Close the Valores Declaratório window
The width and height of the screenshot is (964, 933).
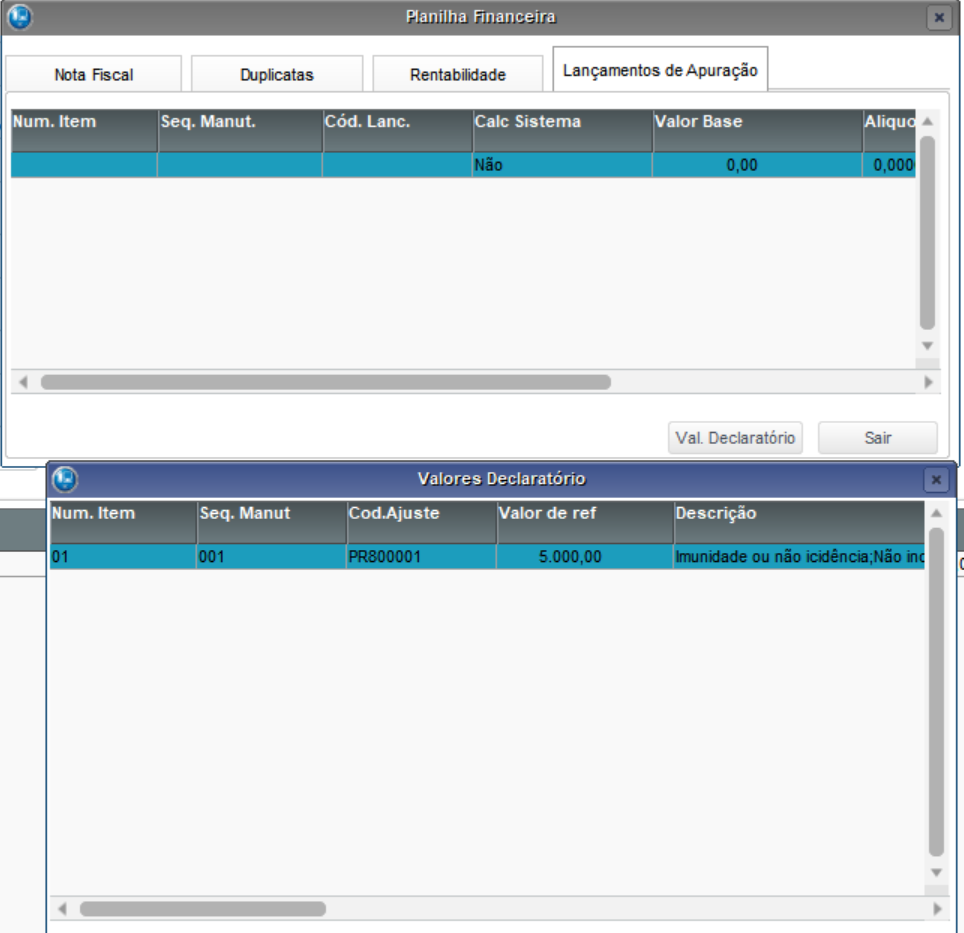[936, 479]
